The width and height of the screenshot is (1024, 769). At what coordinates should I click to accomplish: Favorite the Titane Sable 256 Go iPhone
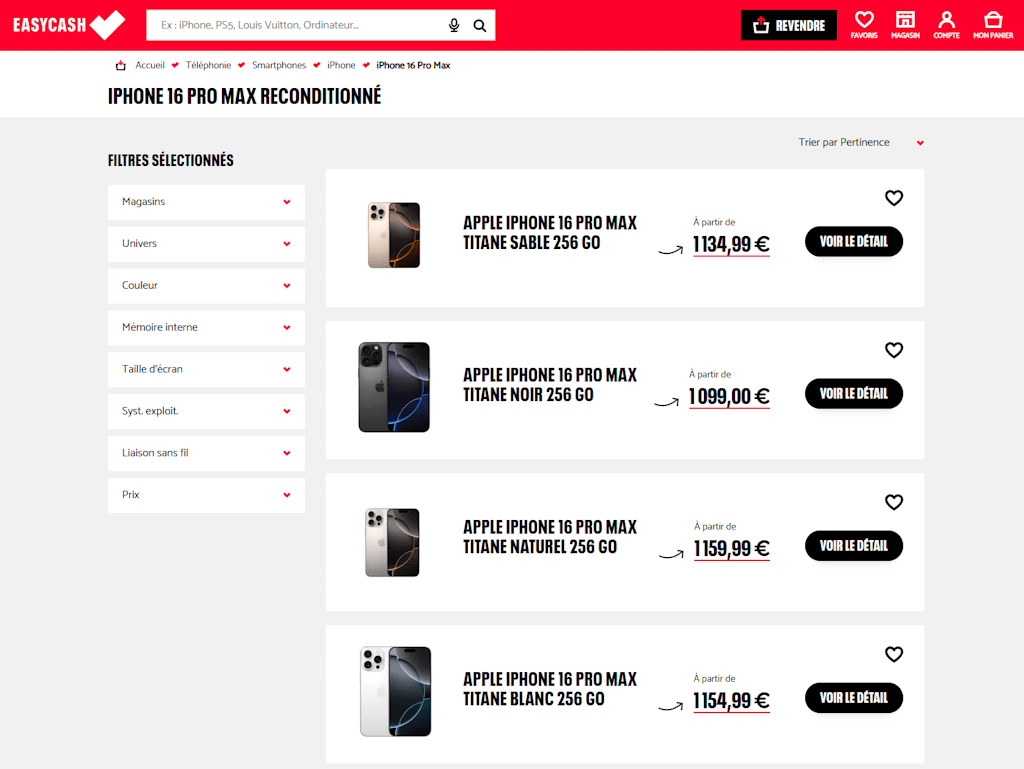[x=894, y=198]
